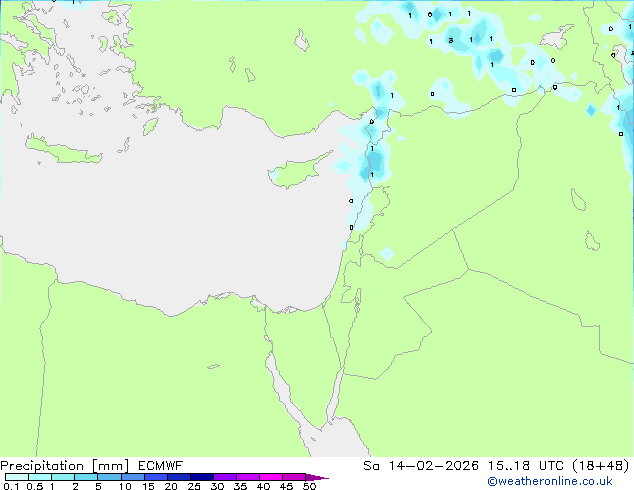This screenshot has height=490, width=634.
Task: Click the "15" legend scale label
Action: point(148,486)
